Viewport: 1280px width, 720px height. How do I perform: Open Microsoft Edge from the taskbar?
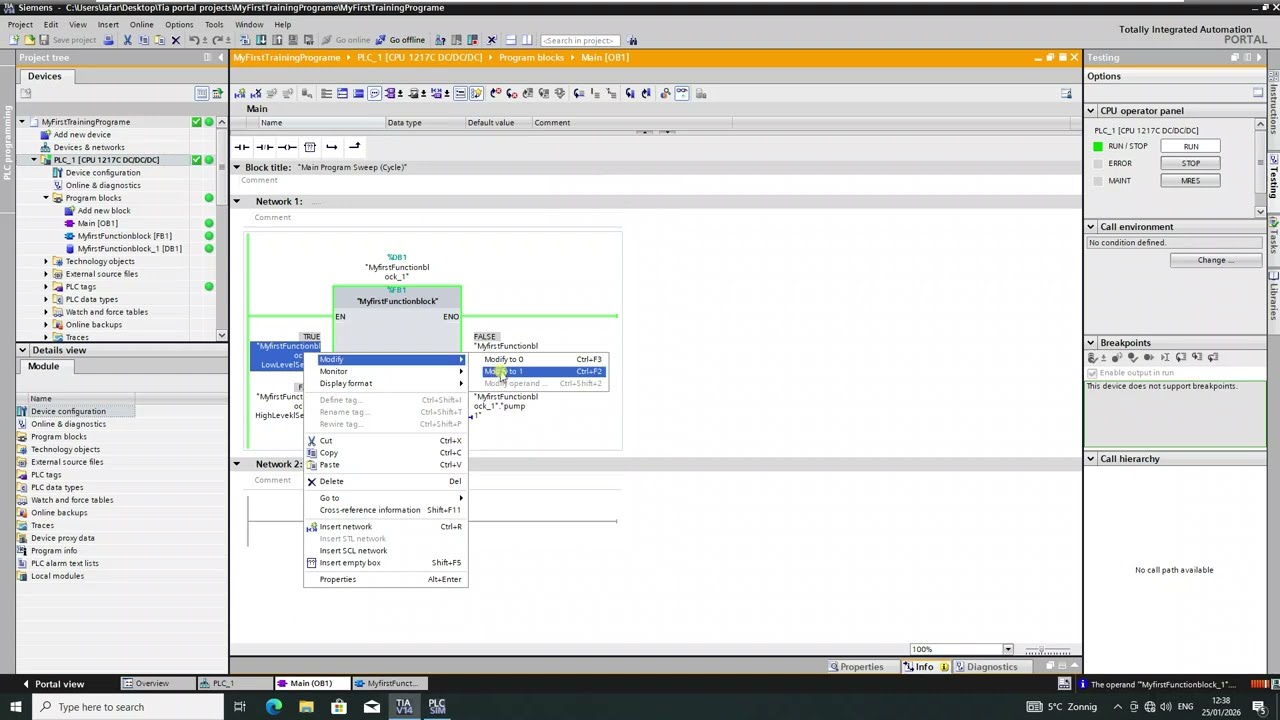pos(274,707)
